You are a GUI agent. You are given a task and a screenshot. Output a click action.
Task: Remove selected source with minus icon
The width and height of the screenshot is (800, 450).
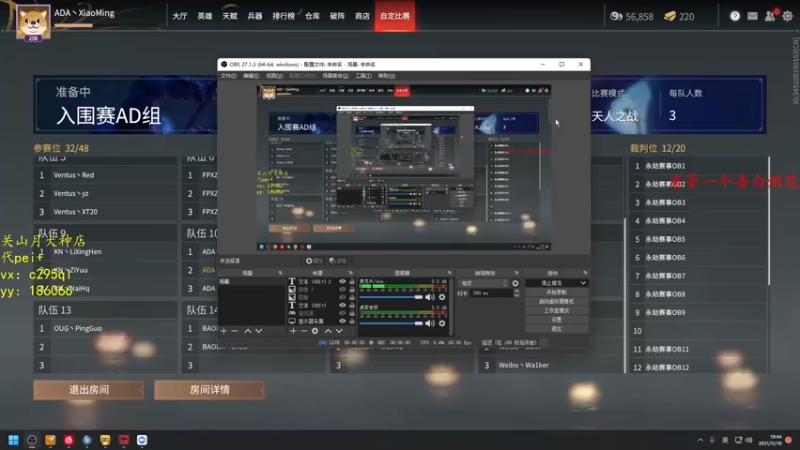tap(304, 331)
